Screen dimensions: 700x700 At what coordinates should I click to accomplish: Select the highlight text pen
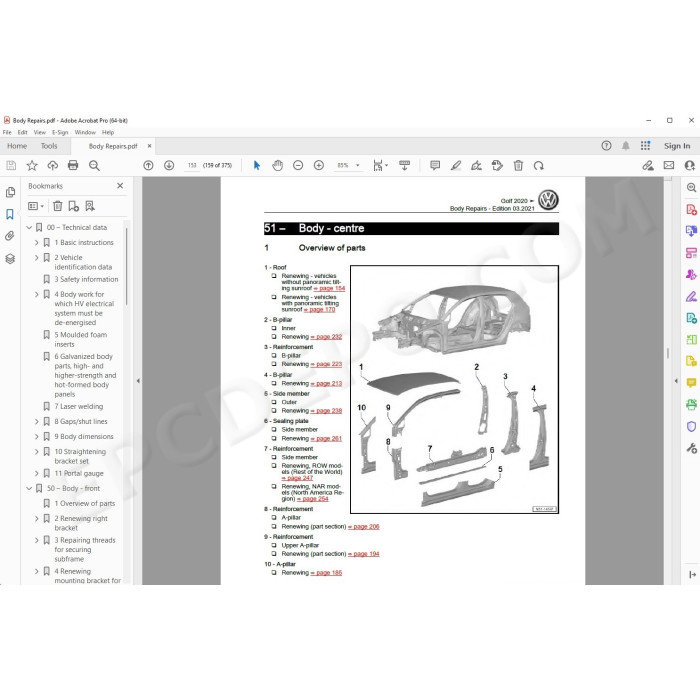tap(456, 166)
